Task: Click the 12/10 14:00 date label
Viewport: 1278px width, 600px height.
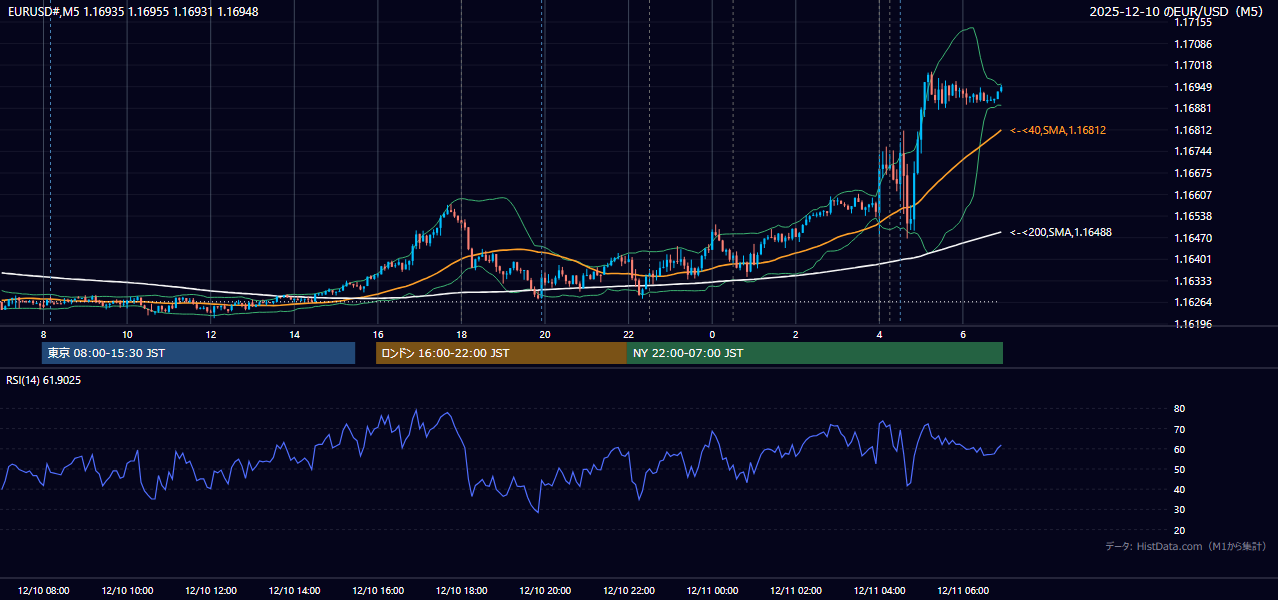Action: pyautogui.click(x=294, y=591)
